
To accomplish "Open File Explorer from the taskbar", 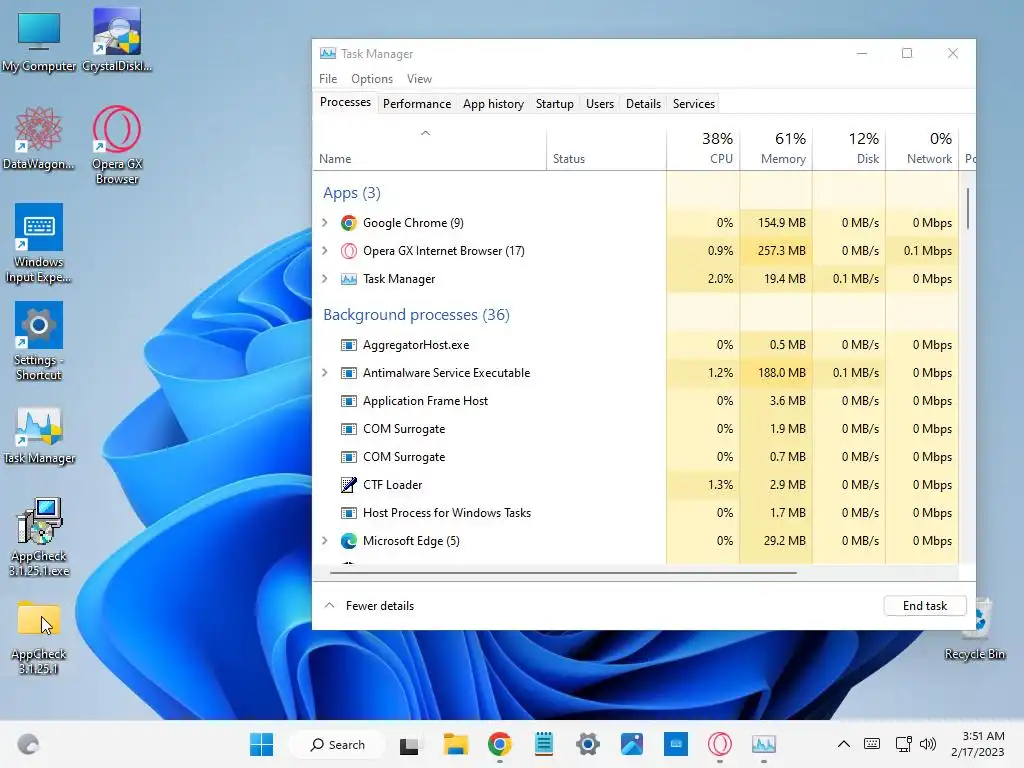I will (x=455, y=744).
